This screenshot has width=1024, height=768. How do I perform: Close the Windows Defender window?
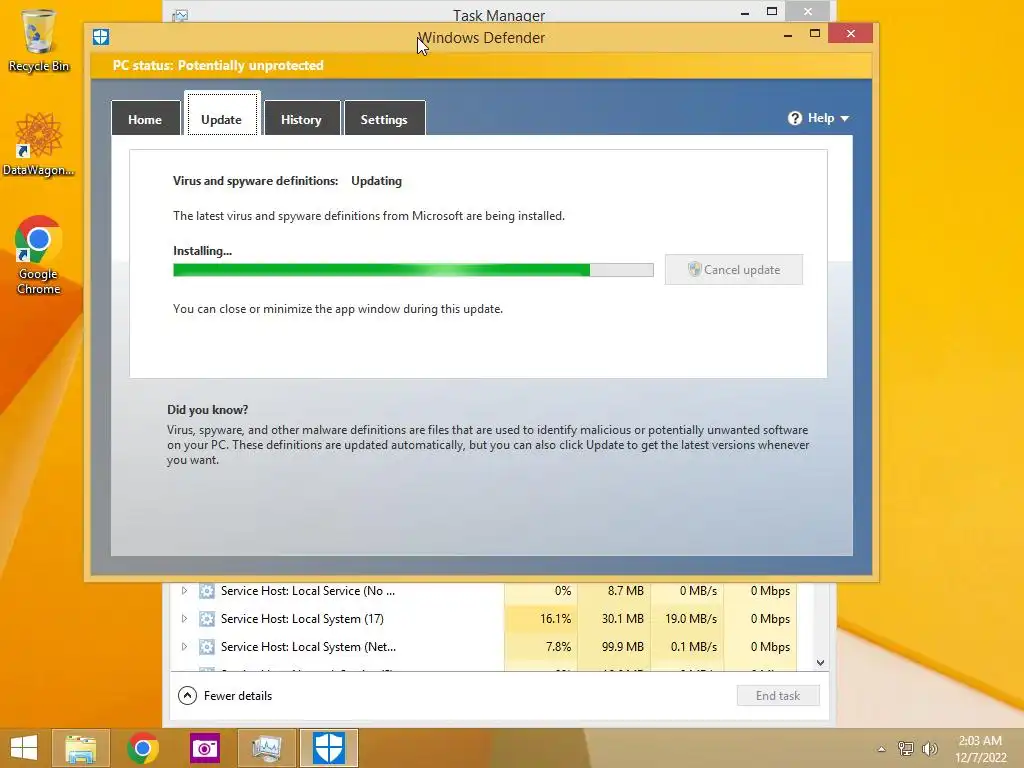(x=850, y=33)
